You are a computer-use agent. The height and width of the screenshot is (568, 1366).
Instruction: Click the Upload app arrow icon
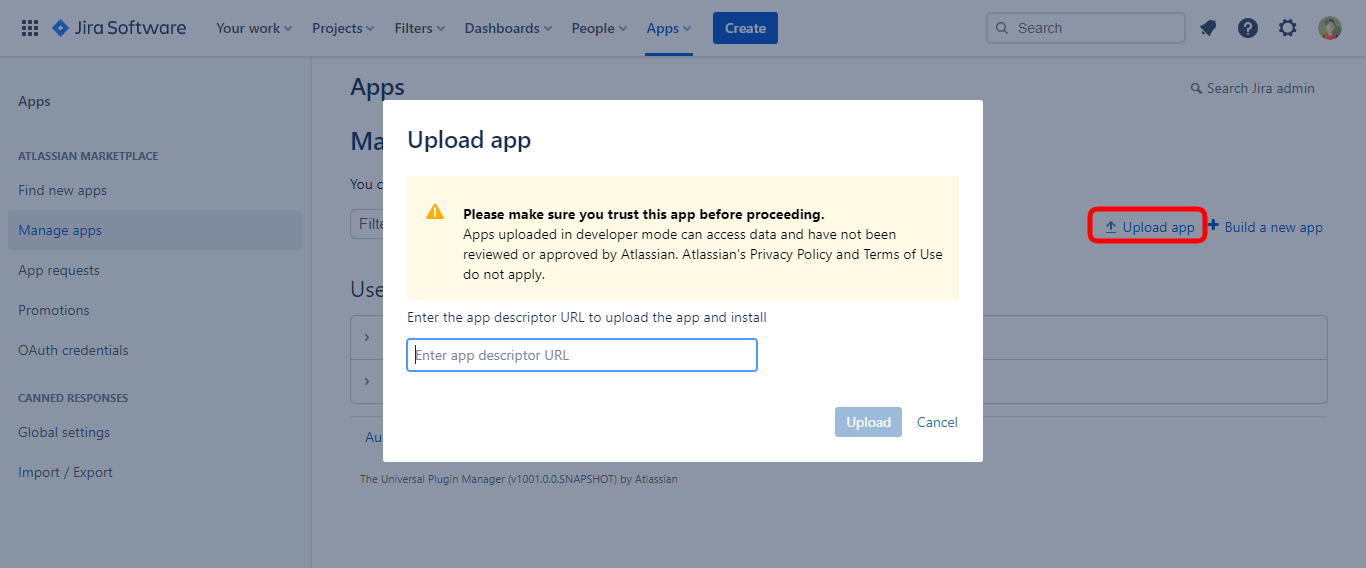click(x=1110, y=227)
